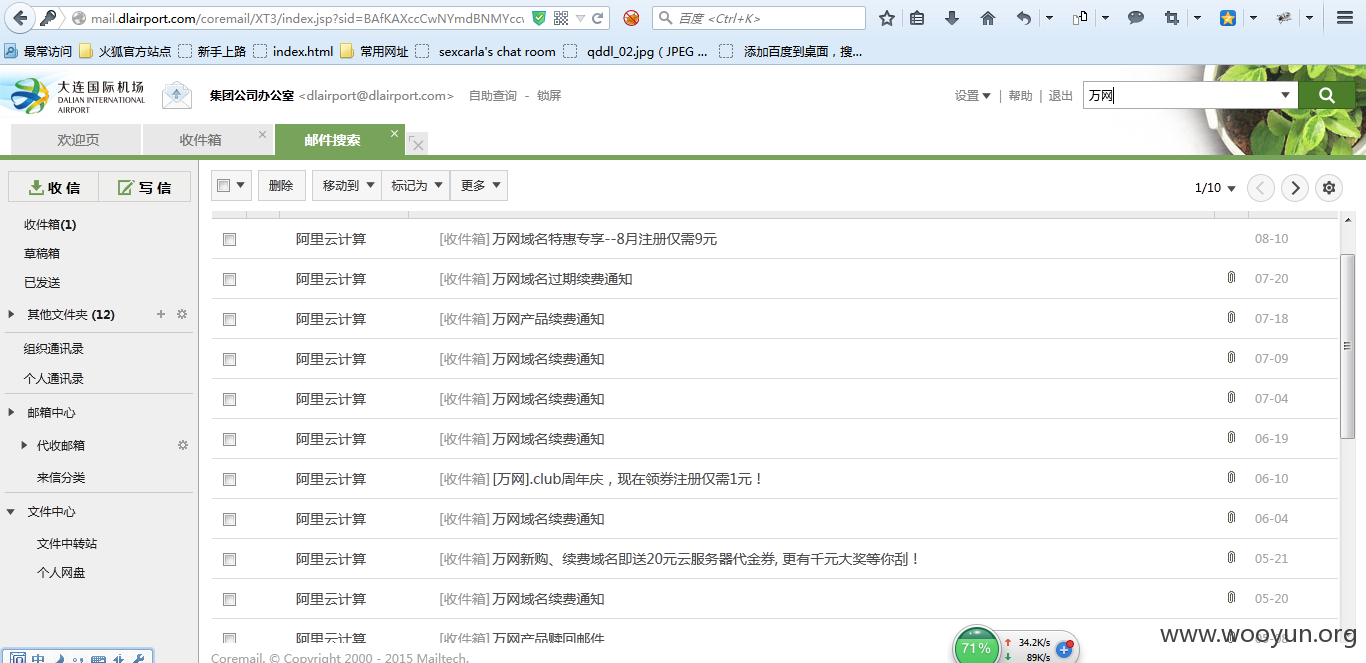The height and width of the screenshot is (663, 1366).
Task: Open the search box options arrow
Action: pos(1286,95)
